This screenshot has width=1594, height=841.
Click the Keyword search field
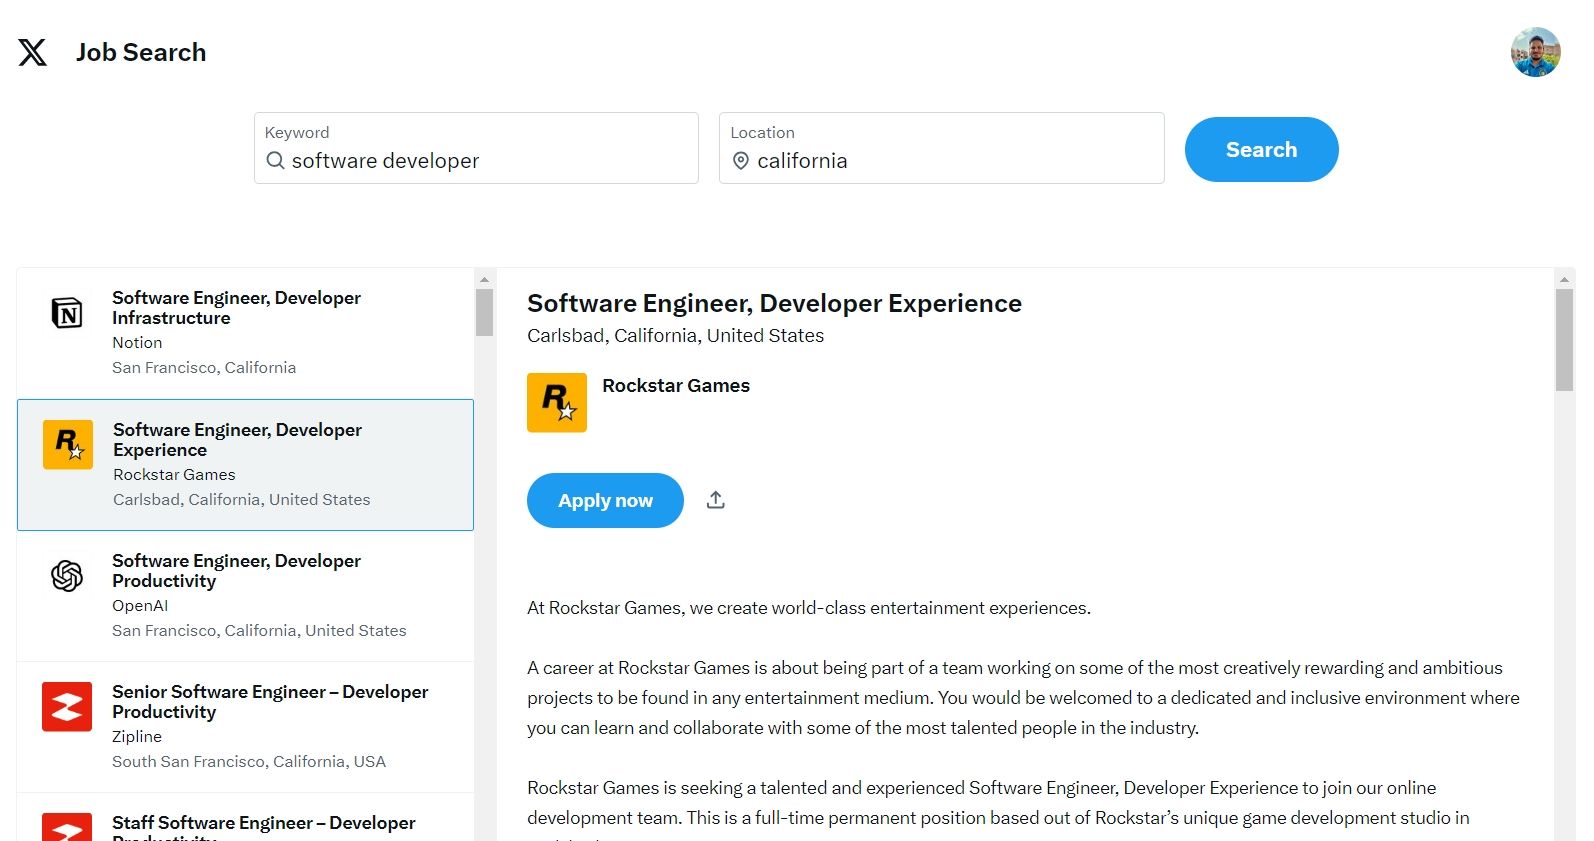pos(476,148)
